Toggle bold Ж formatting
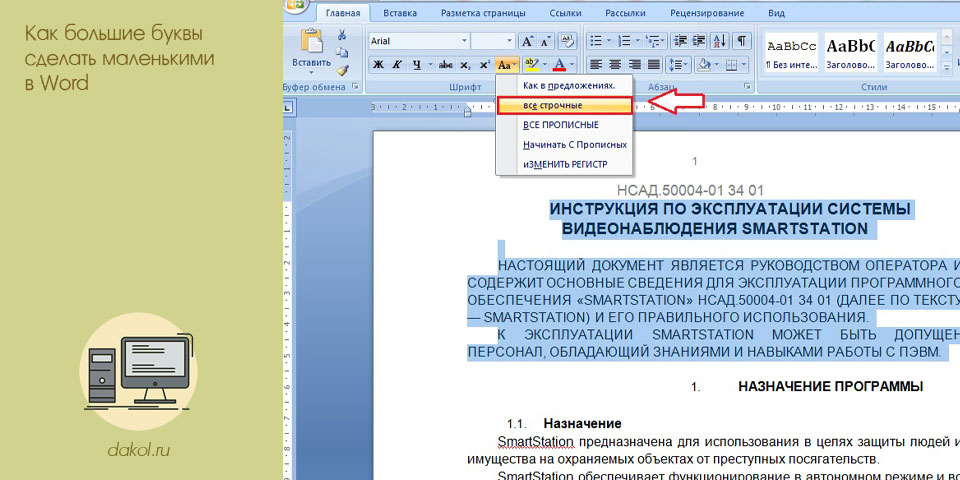960x480 pixels. tap(378, 64)
